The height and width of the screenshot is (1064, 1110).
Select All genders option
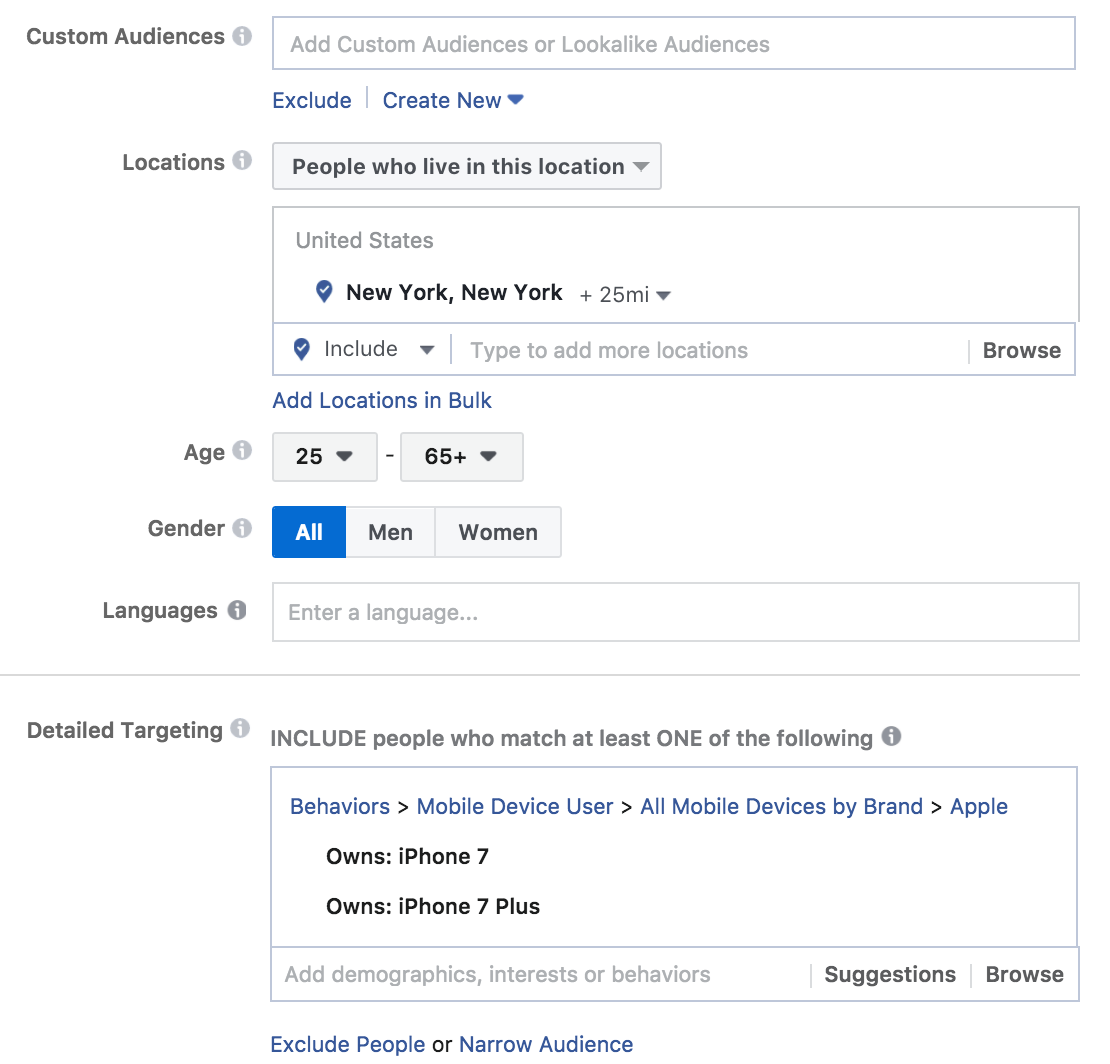[x=309, y=532]
